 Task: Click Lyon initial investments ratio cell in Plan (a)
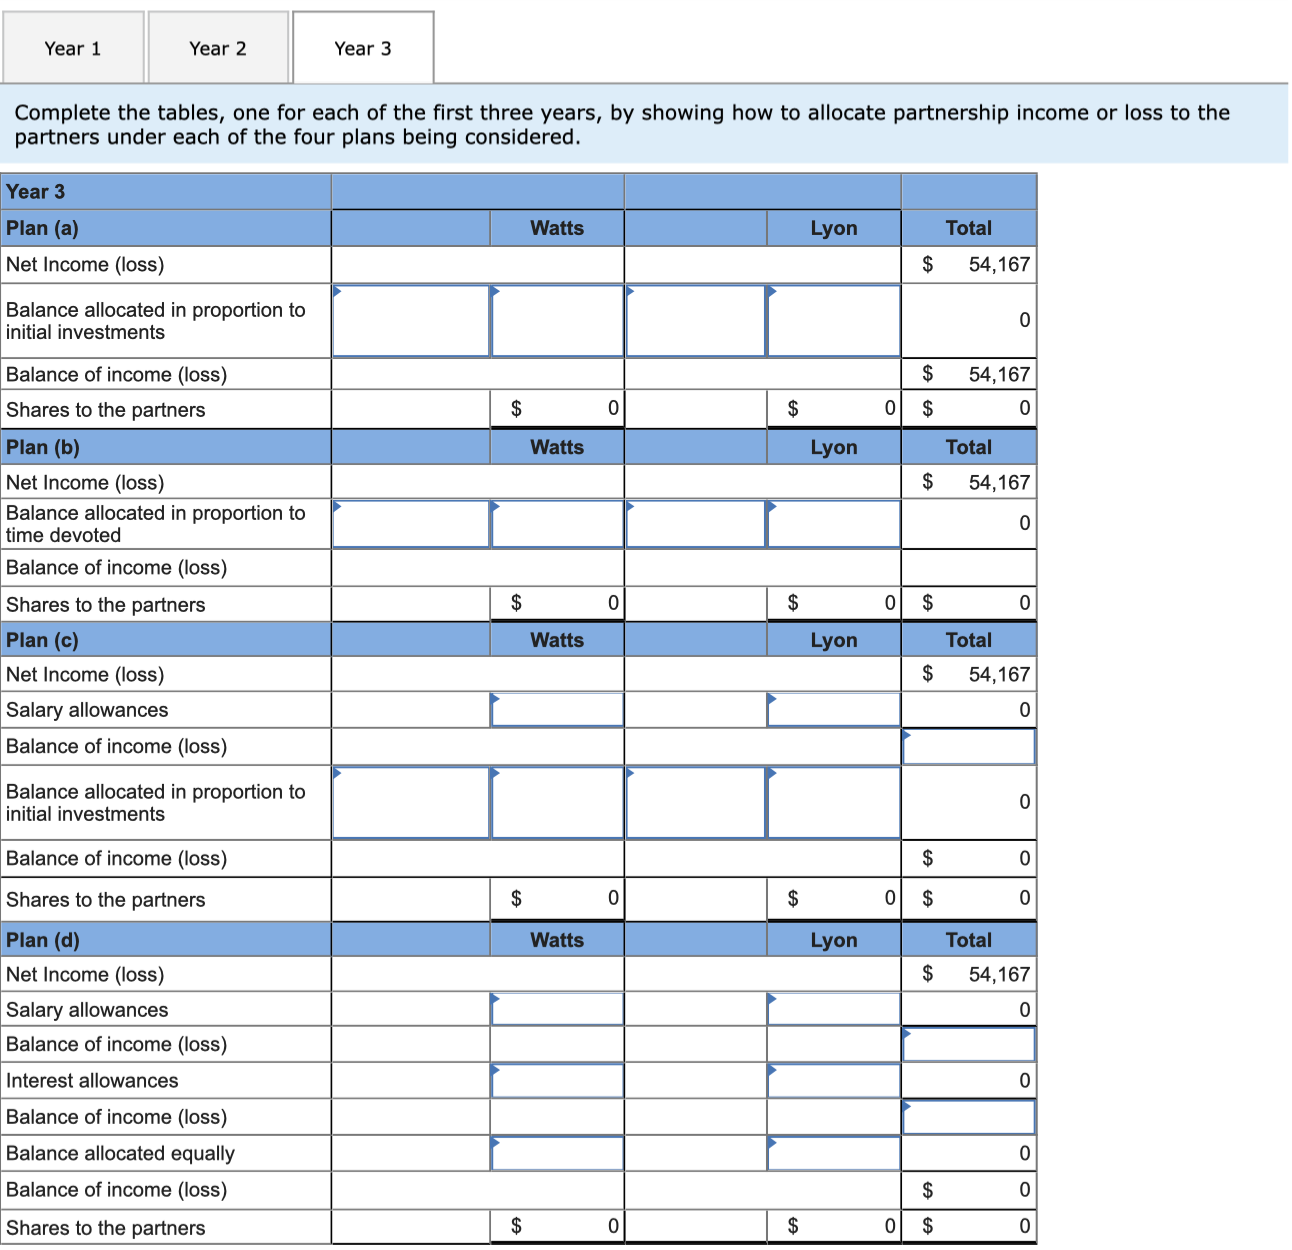pyautogui.click(x=695, y=320)
